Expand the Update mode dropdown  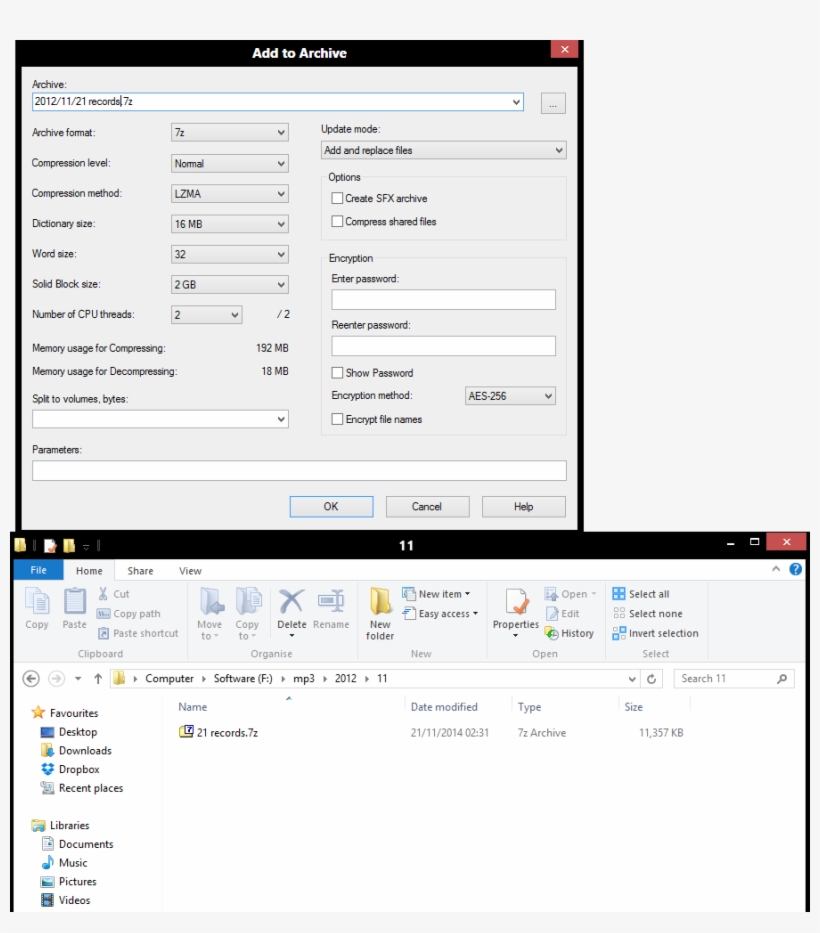click(x=443, y=151)
